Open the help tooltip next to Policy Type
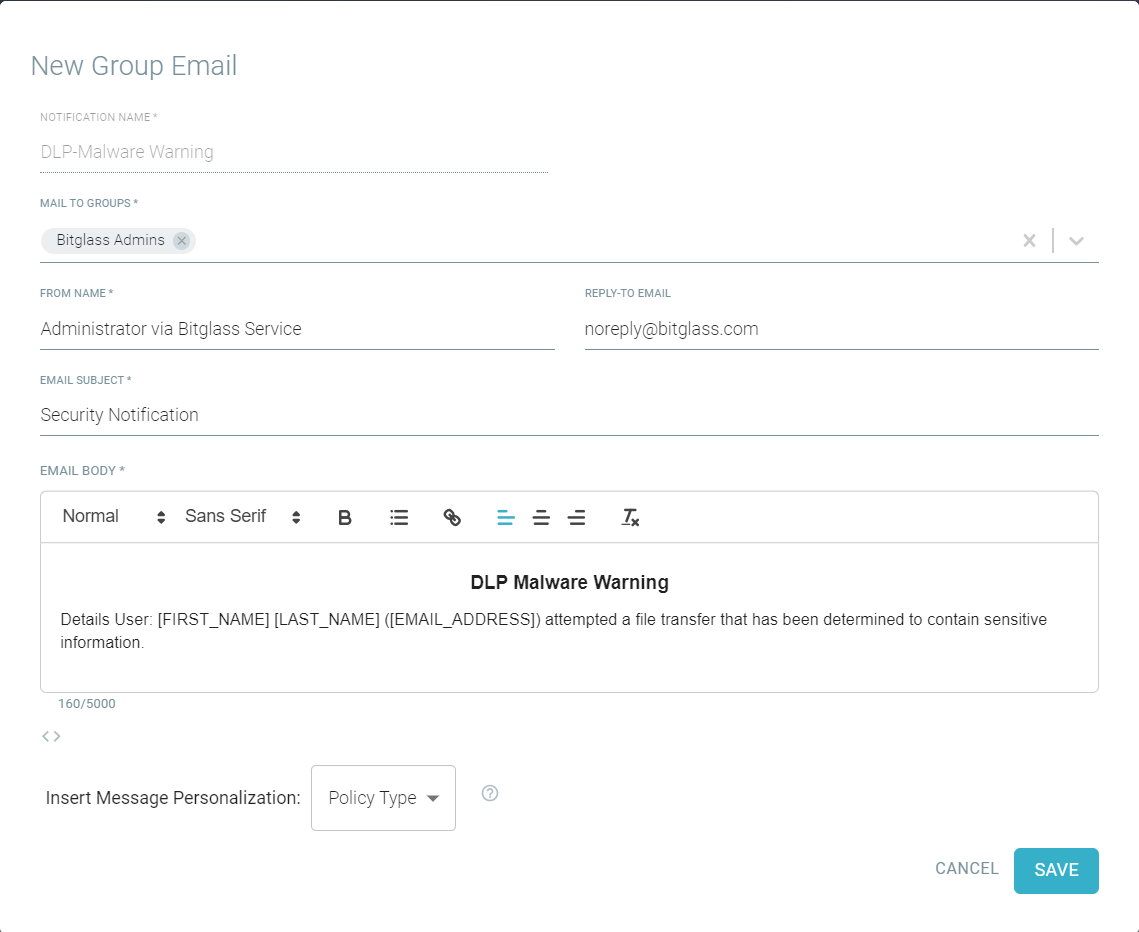 tap(489, 793)
